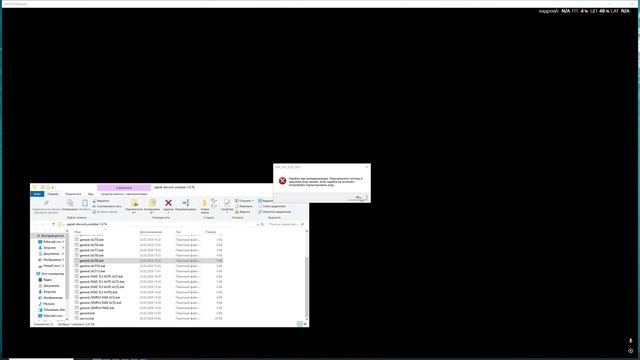Sort files by the Type column header
Image resolution: width=640 pixels, height=360 pixels.
178,232
